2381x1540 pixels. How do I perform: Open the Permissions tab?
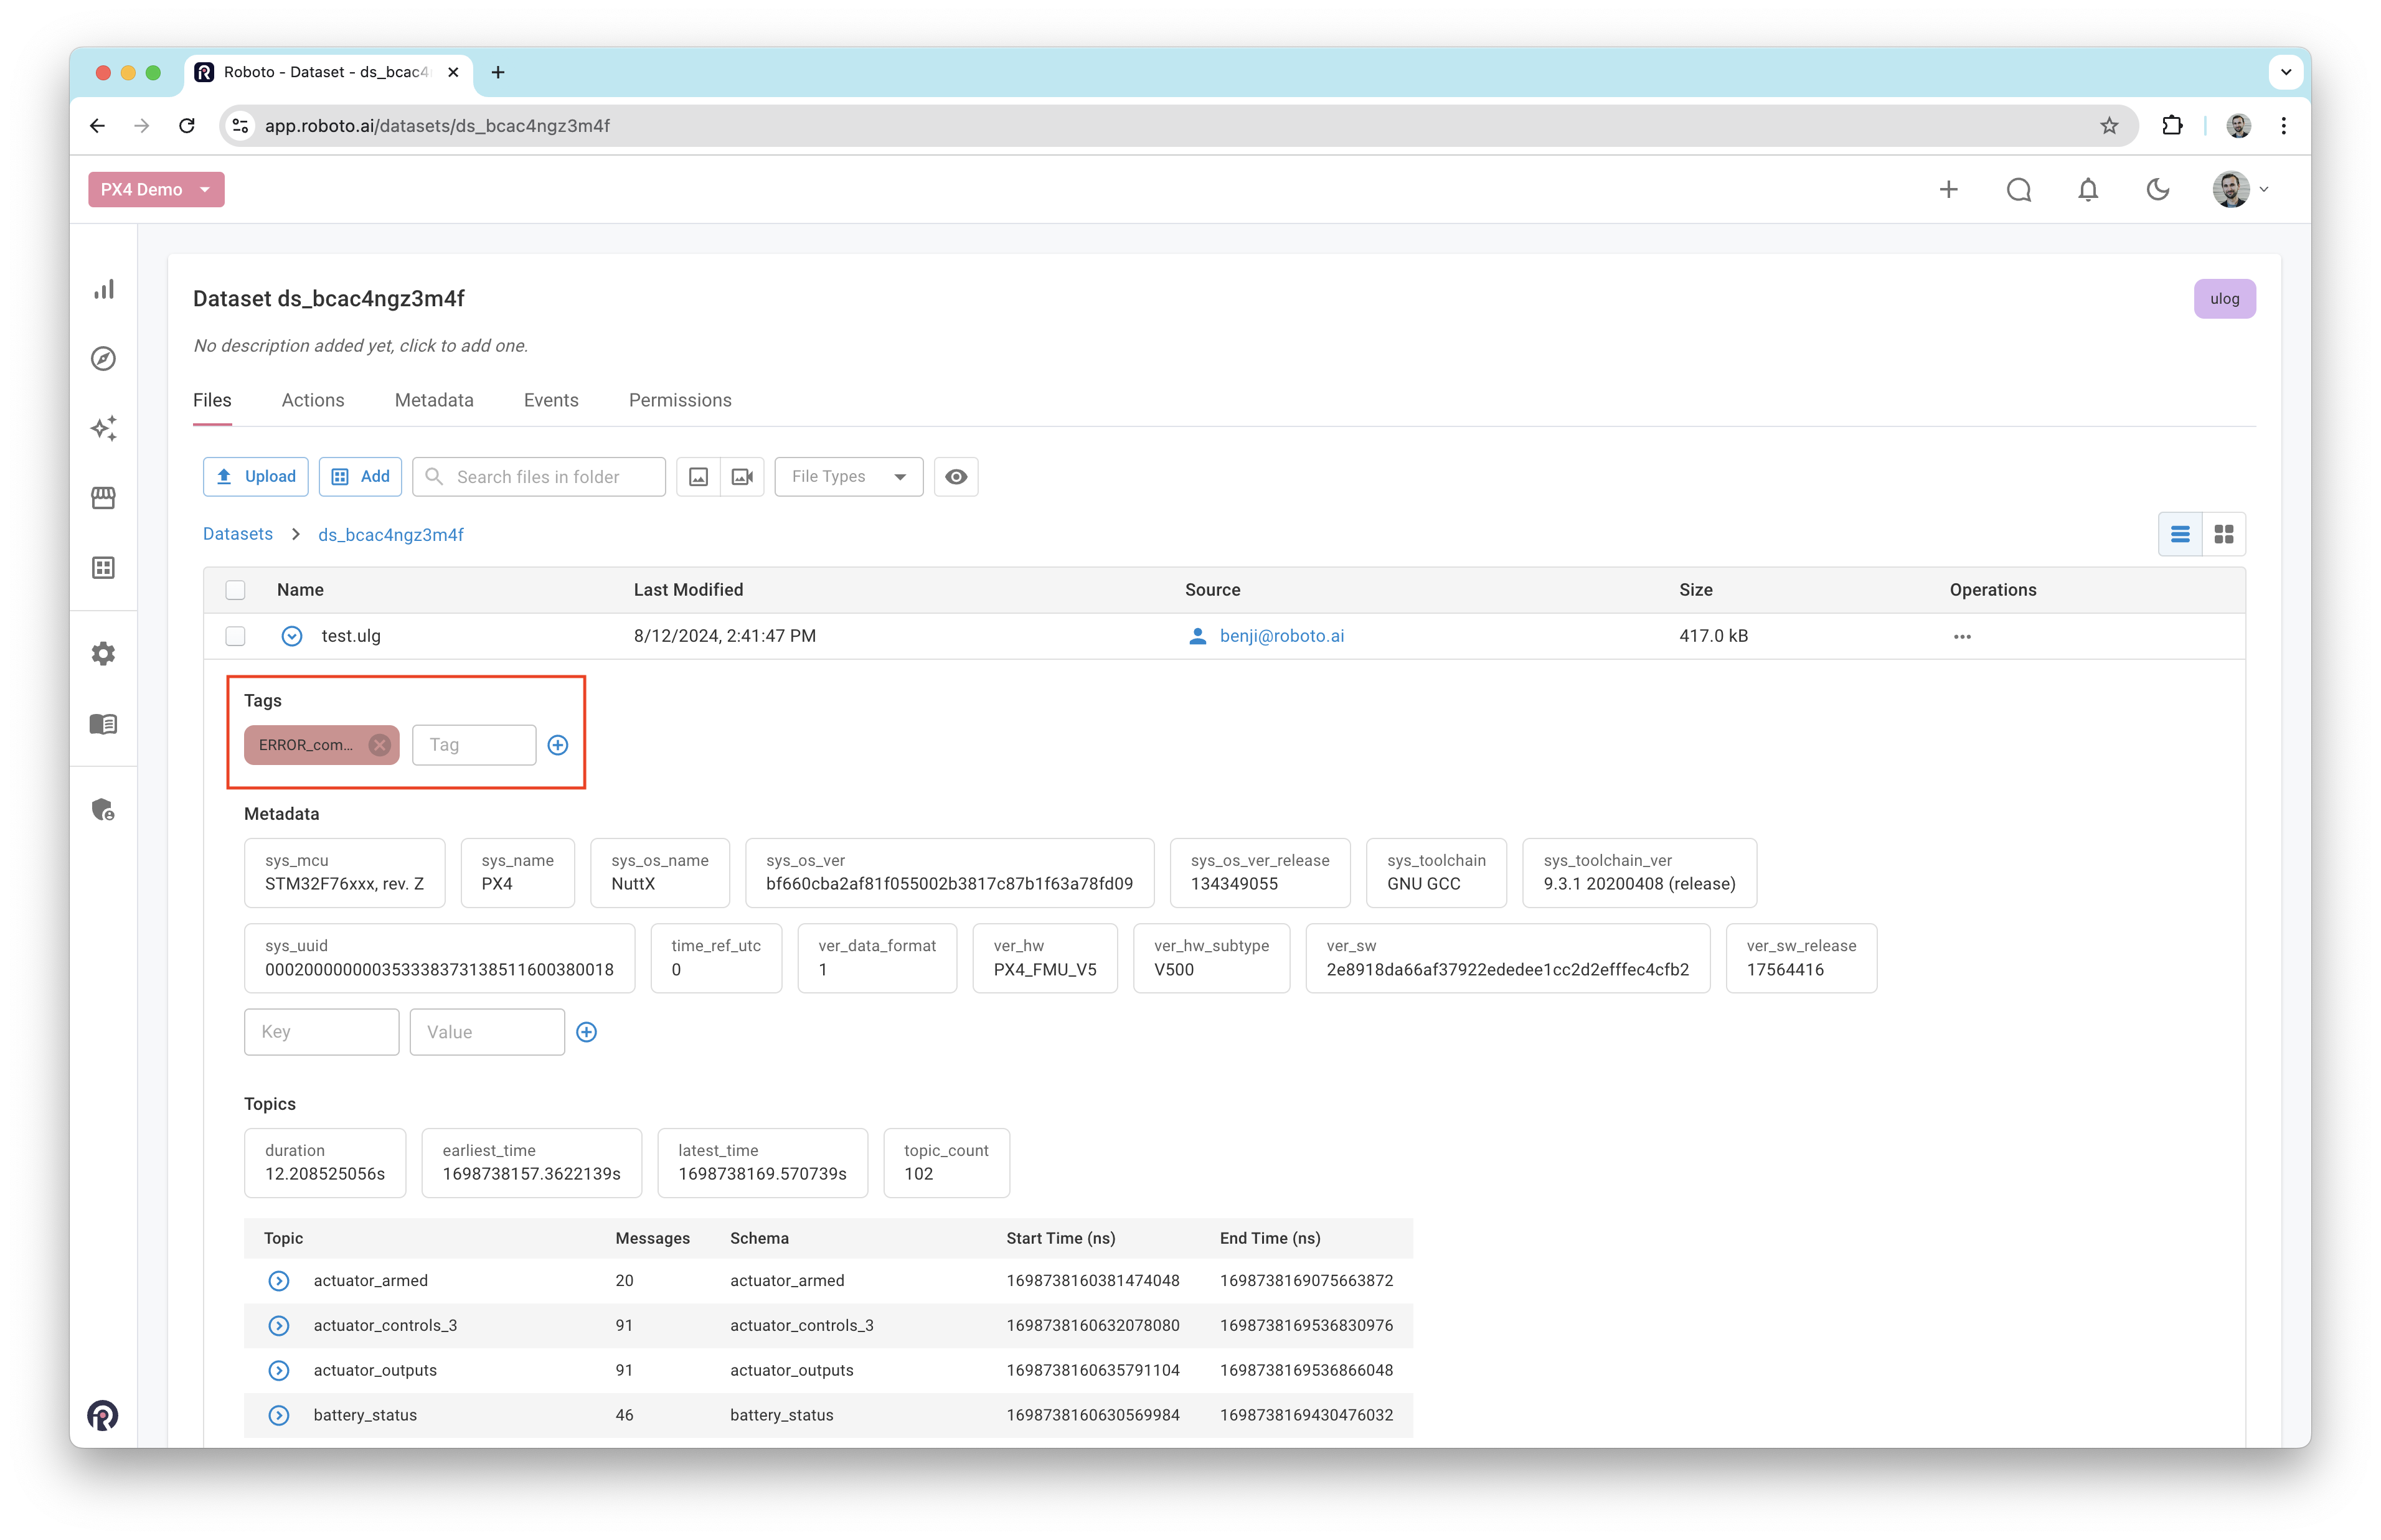tap(680, 400)
